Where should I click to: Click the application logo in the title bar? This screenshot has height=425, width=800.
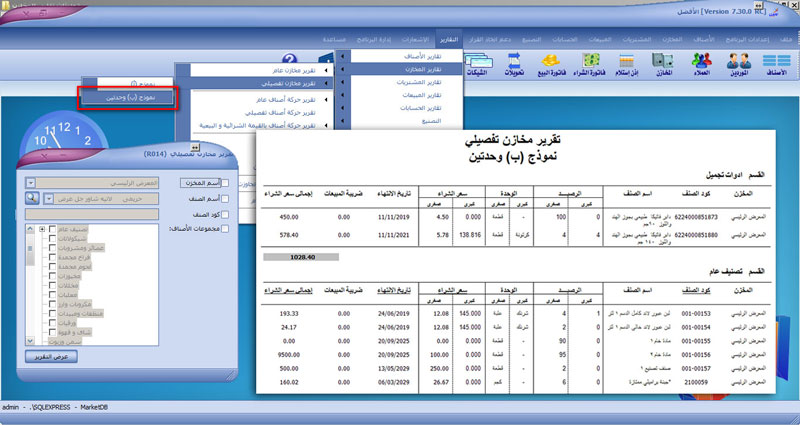(774, 11)
